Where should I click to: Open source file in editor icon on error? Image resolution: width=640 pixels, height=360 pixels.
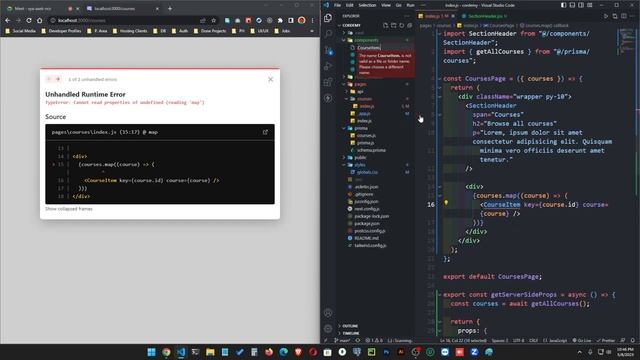(x=265, y=132)
